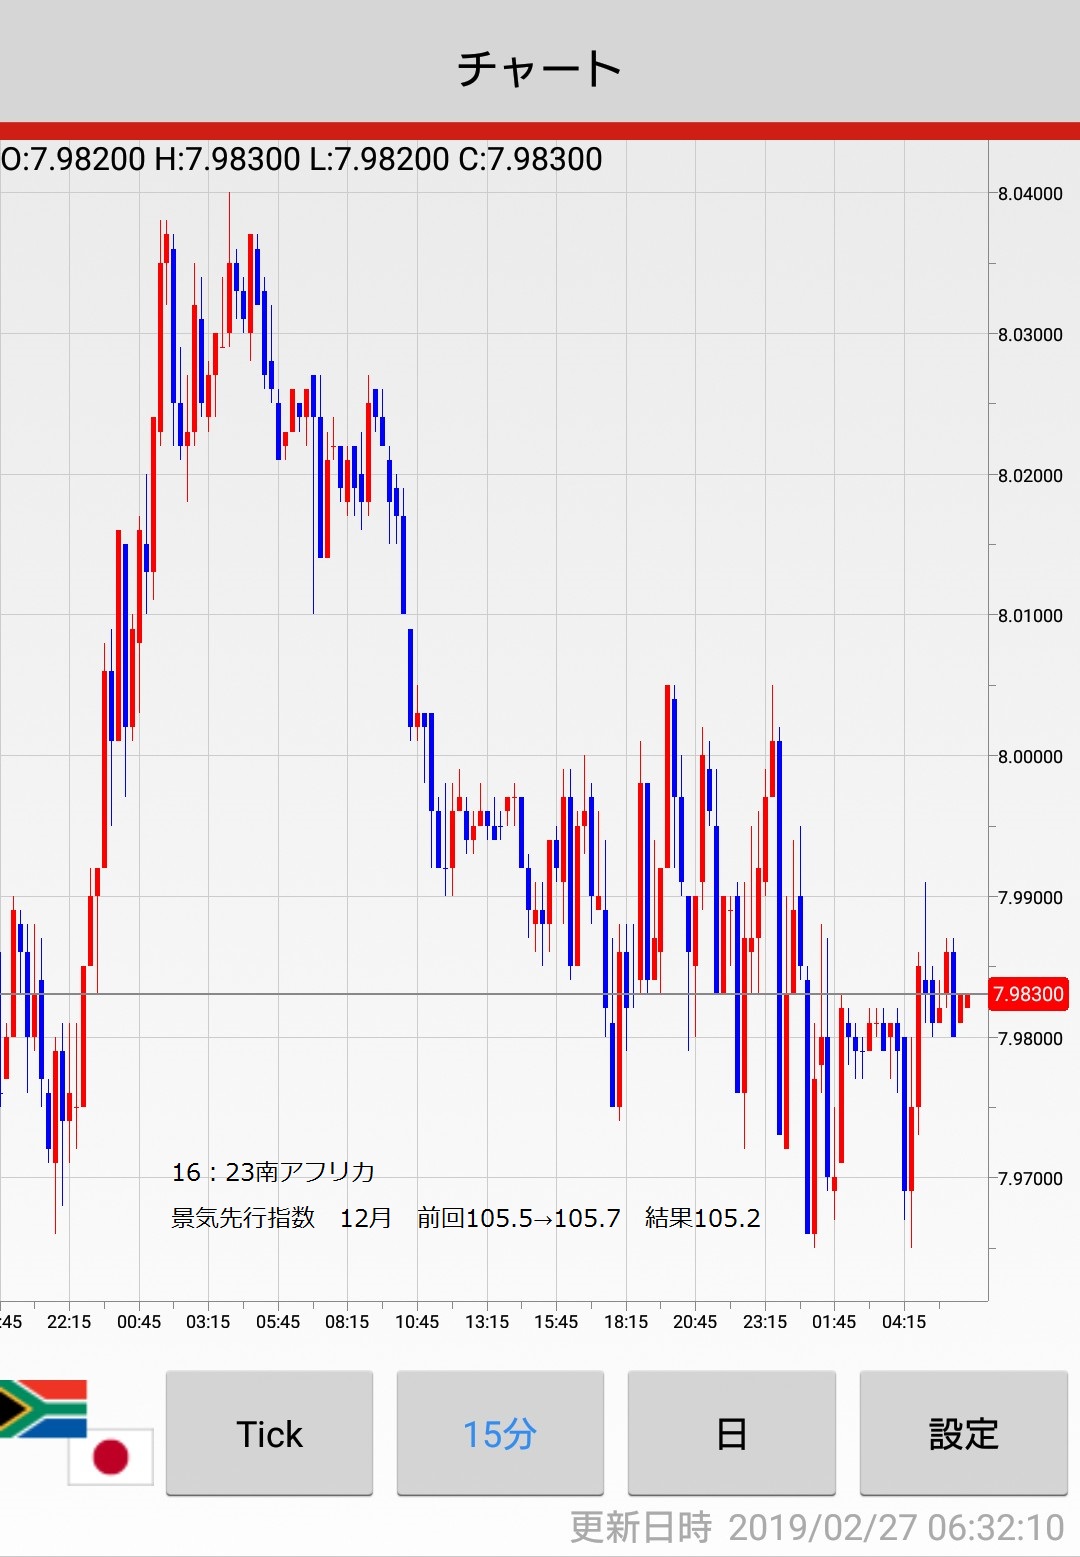1080x1557 pixels.
Task: Select the 04:15 time axis marker
Action: coord(904,1322)
